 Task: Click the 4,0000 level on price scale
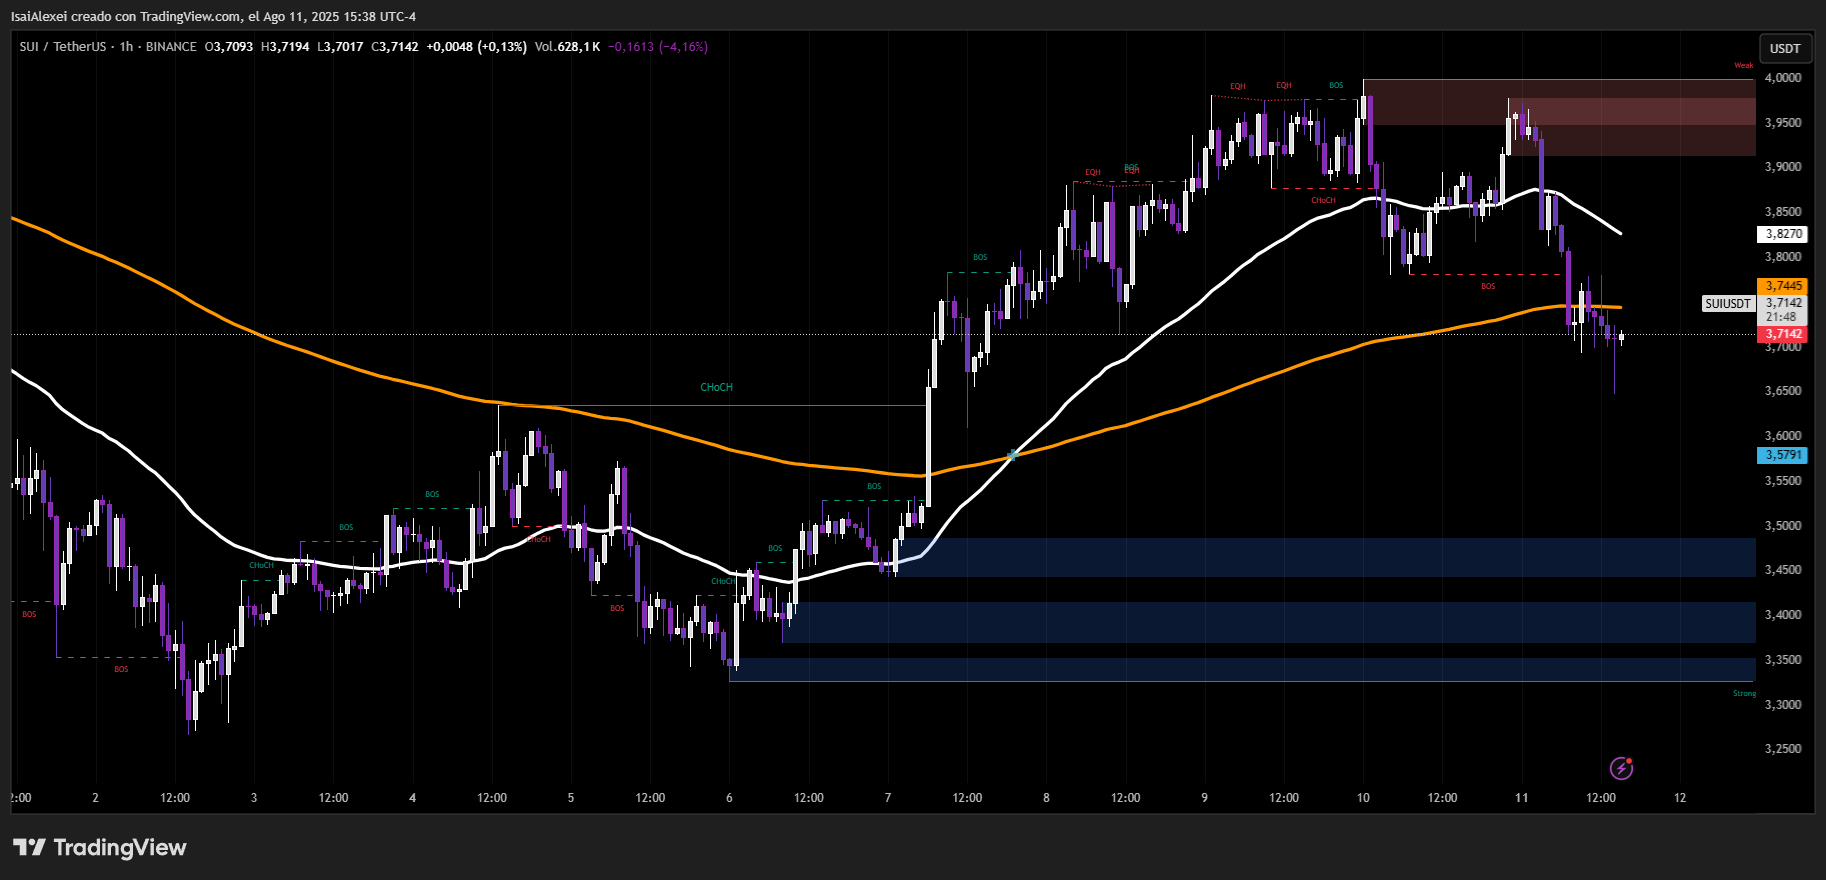(x=1783, y=78)
